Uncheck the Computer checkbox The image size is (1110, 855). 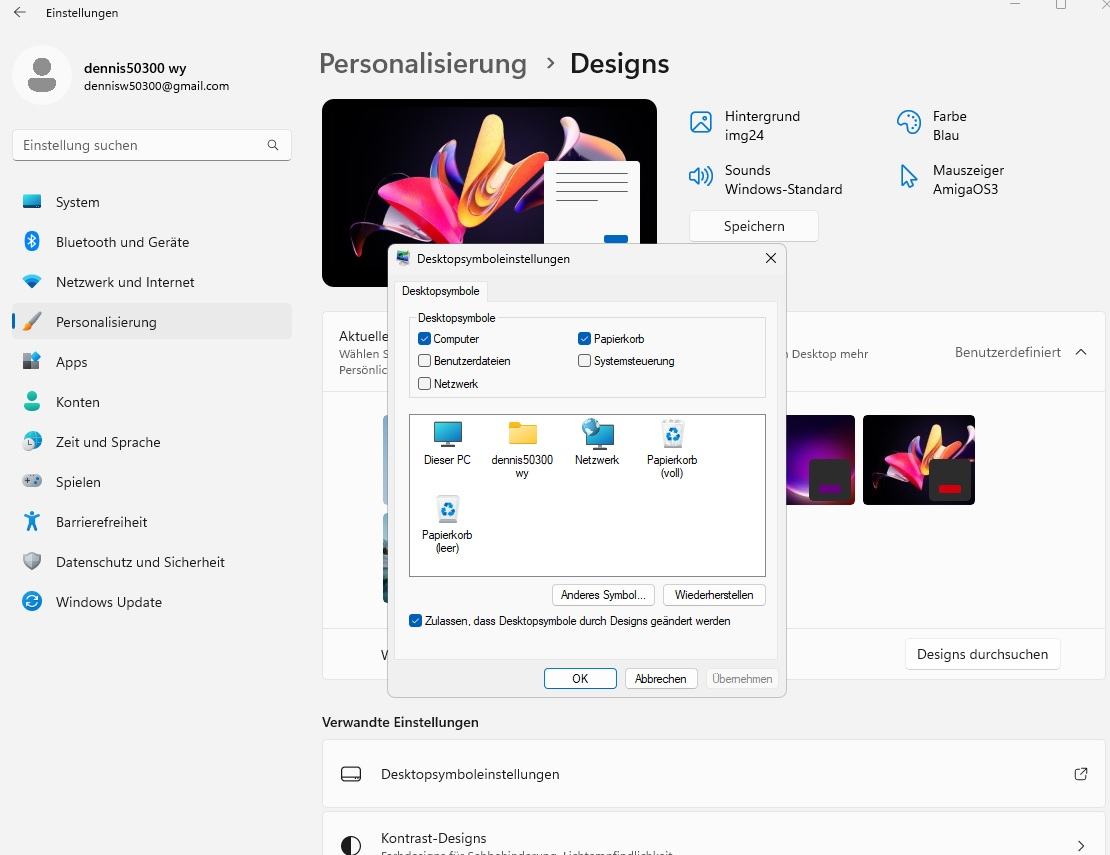click(425, 338)
